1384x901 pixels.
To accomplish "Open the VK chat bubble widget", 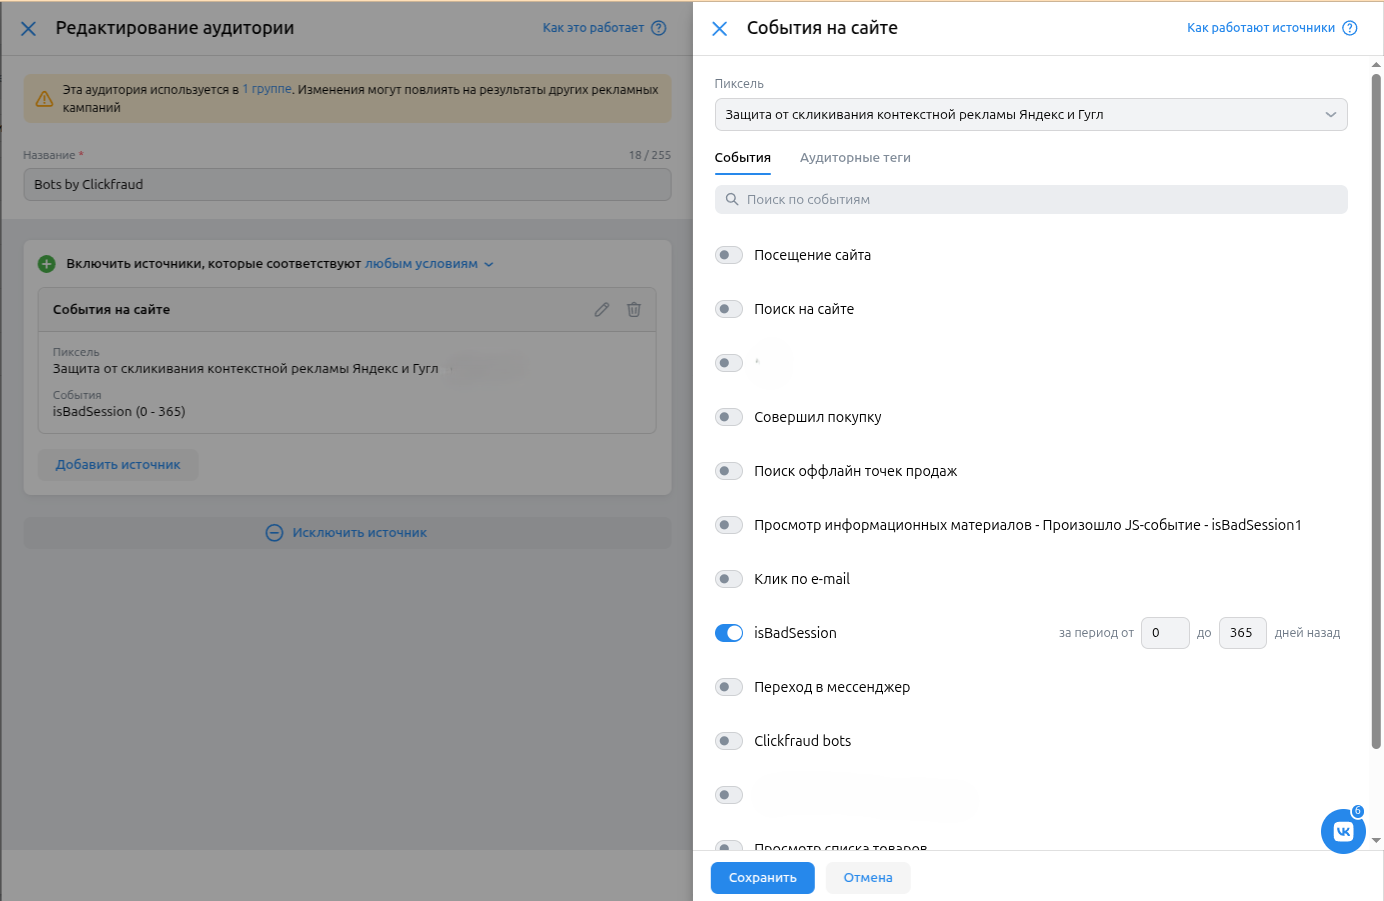I will 1343,831.
